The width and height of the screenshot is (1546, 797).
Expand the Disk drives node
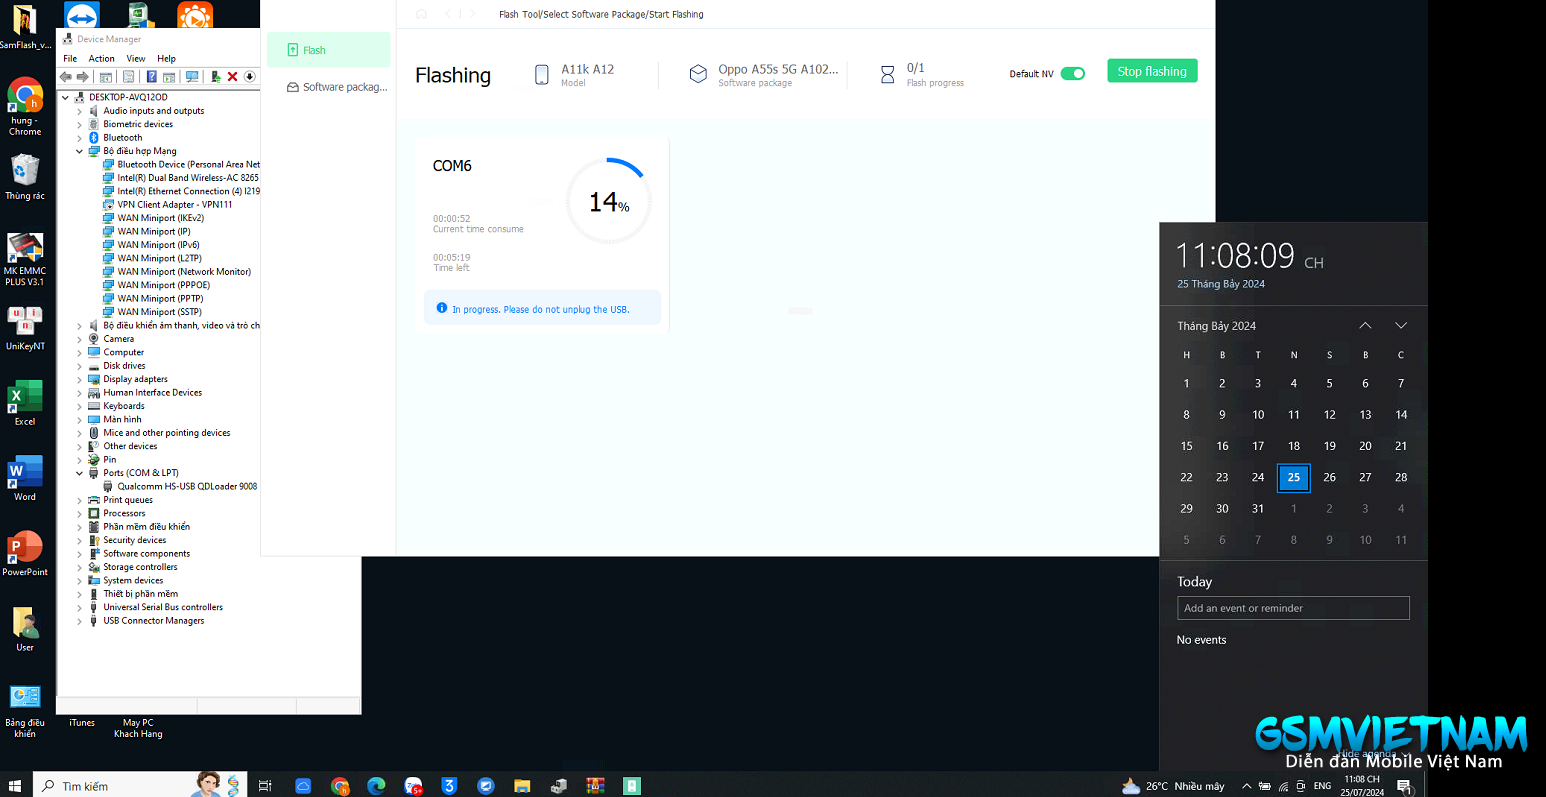pyautogui.click(x=80, y=366)
